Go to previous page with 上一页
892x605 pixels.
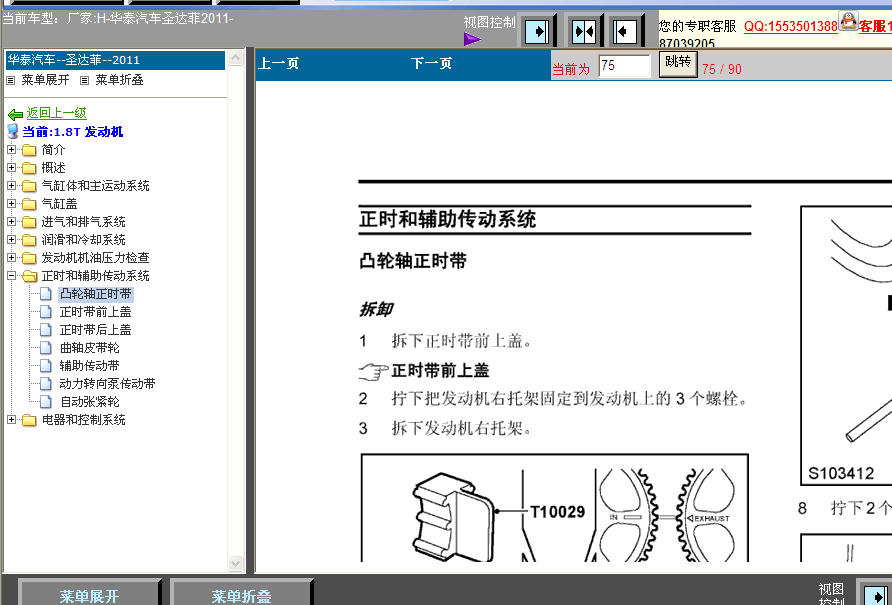279,63
